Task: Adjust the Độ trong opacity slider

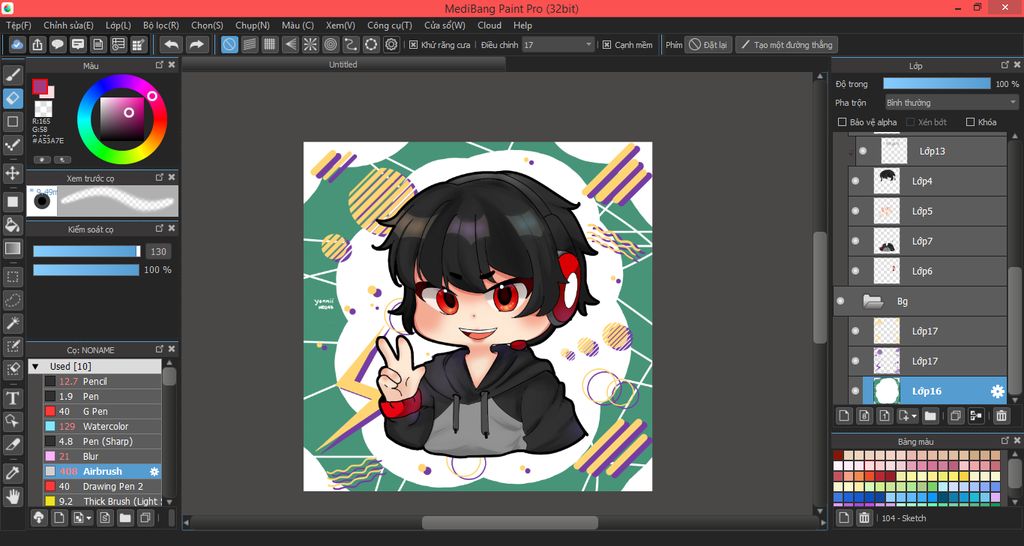Action: click(936, 84)
